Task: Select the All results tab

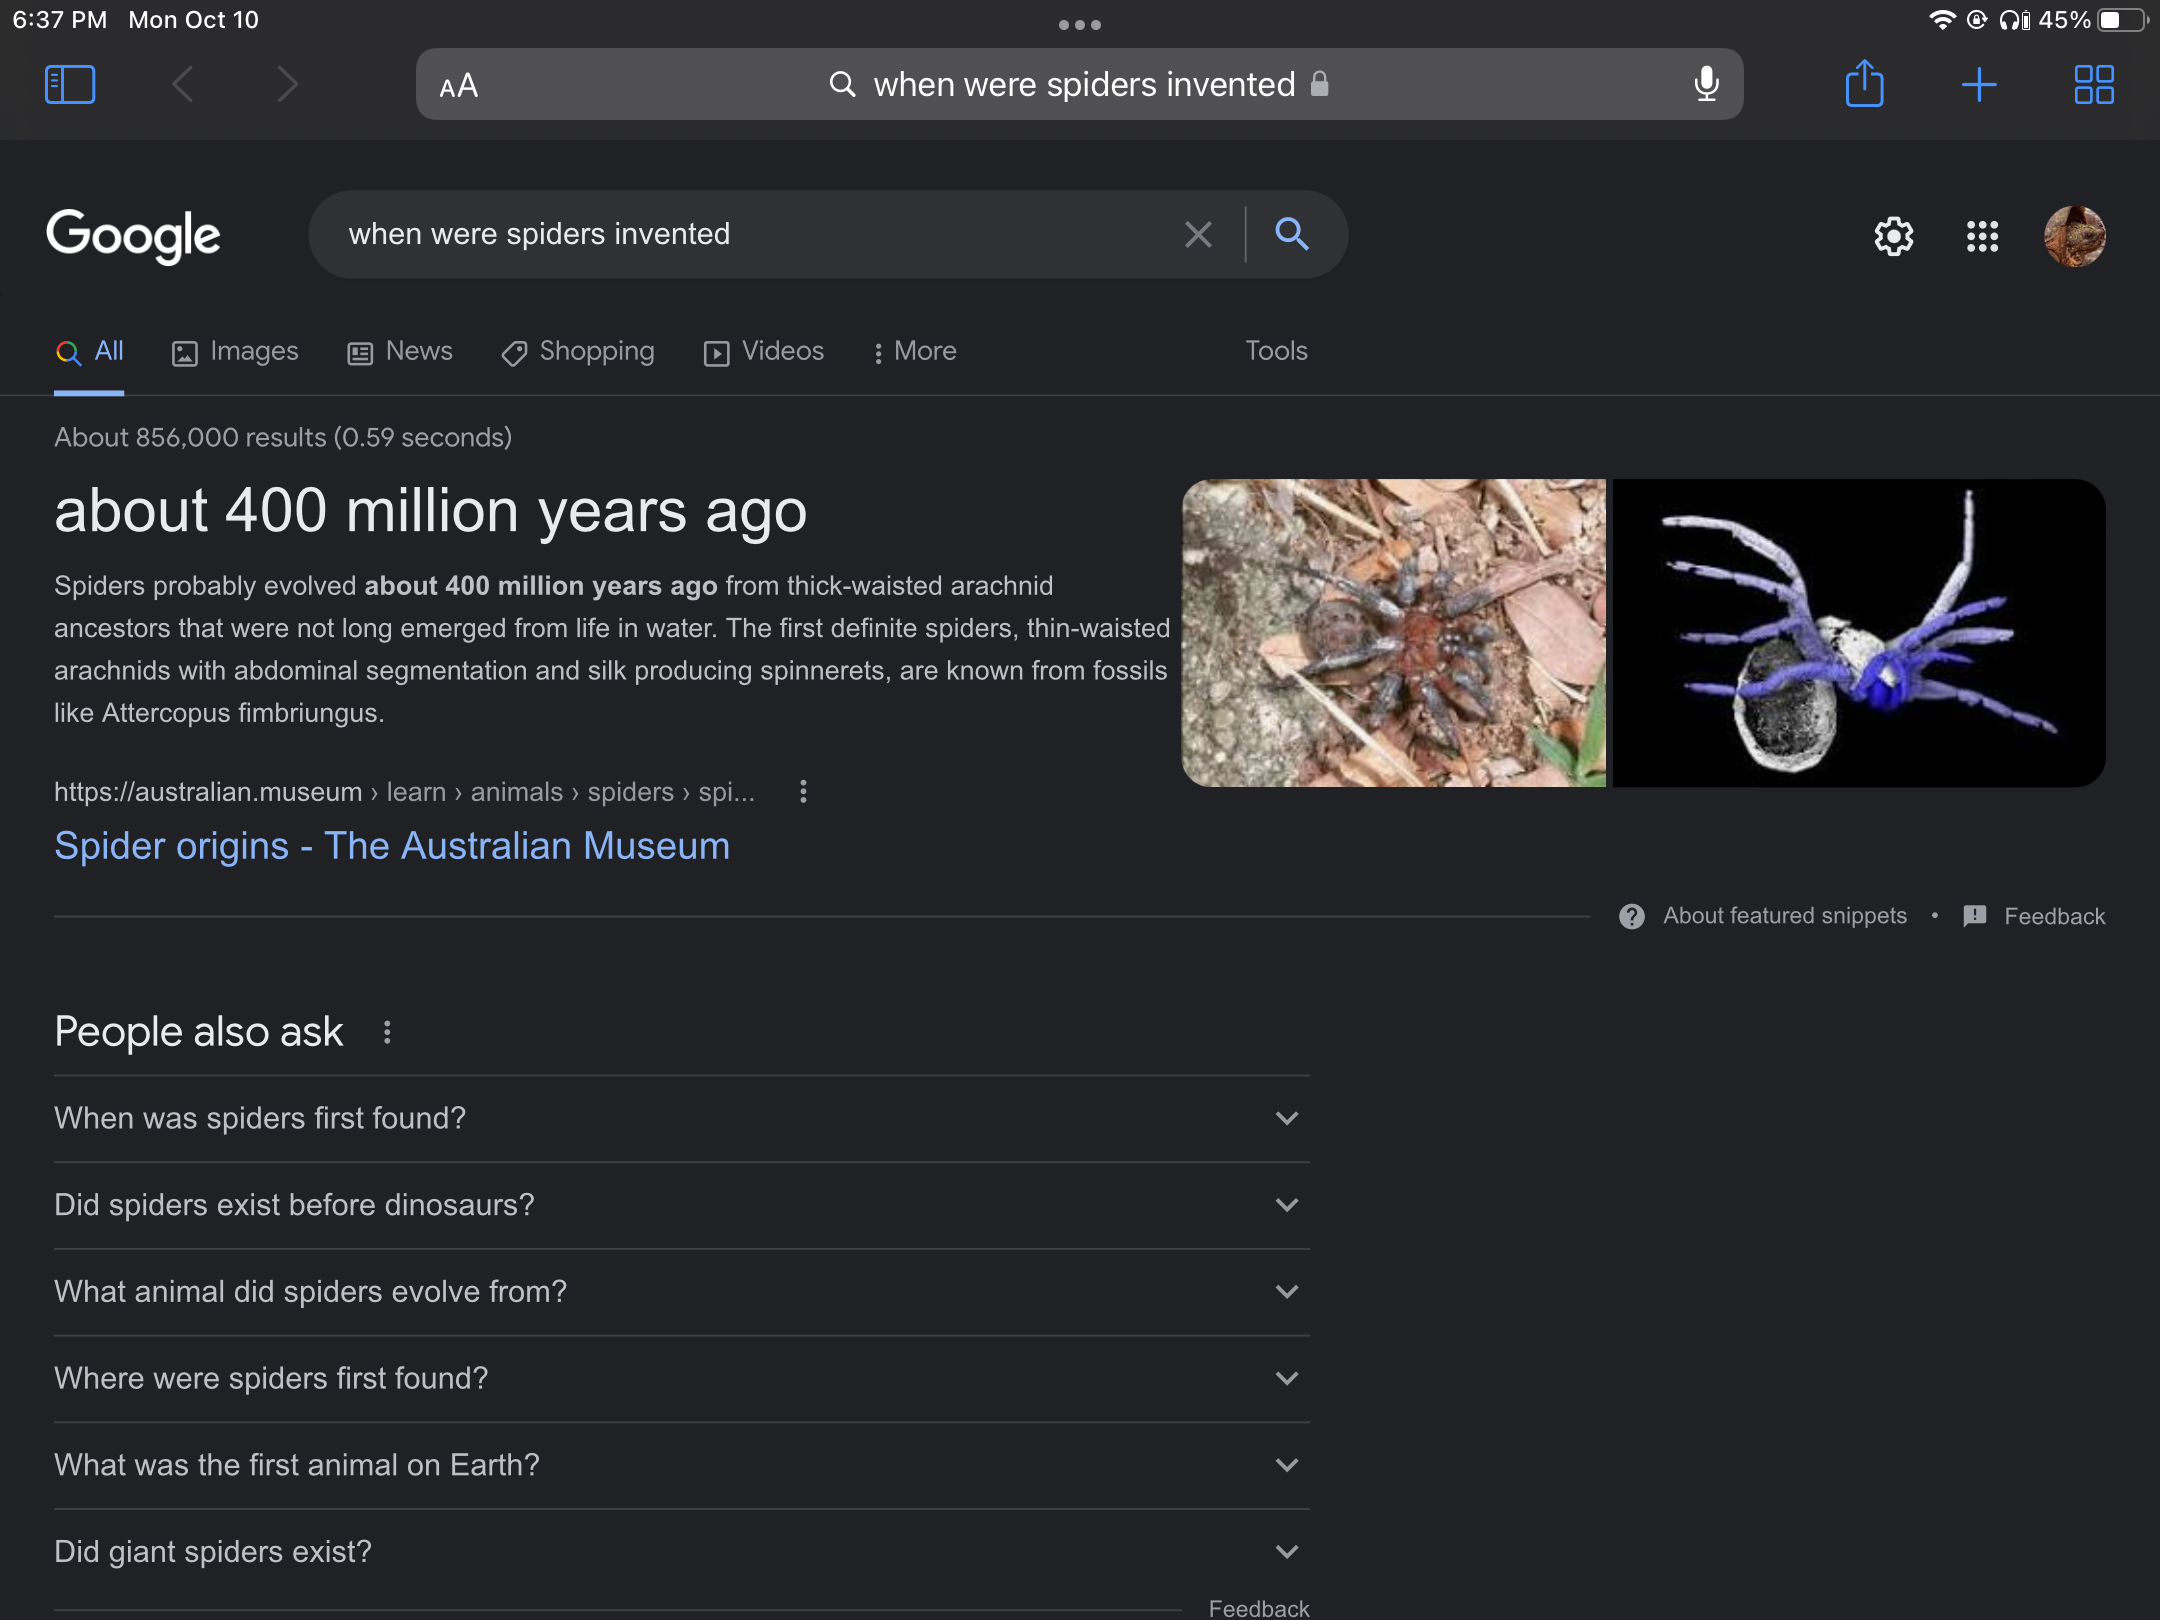Action: coord(89,351)
